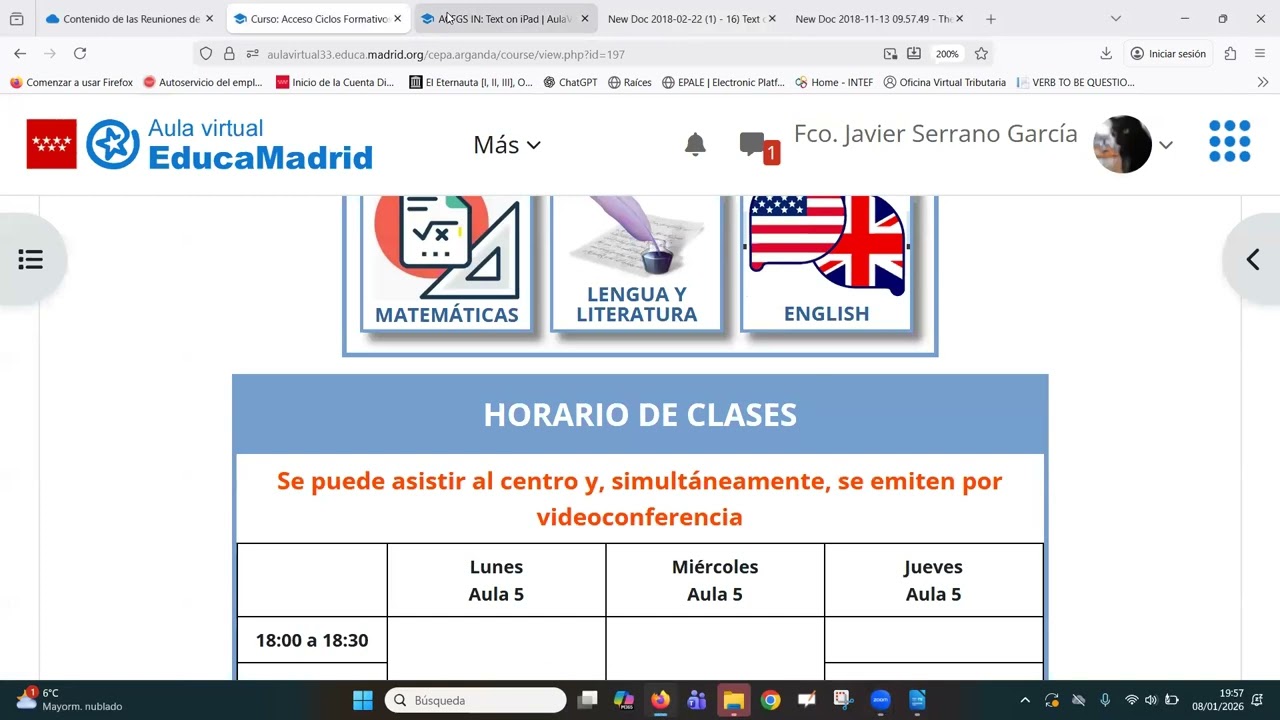
Task: Open Raíces bookmark
Action: point(630,82)
